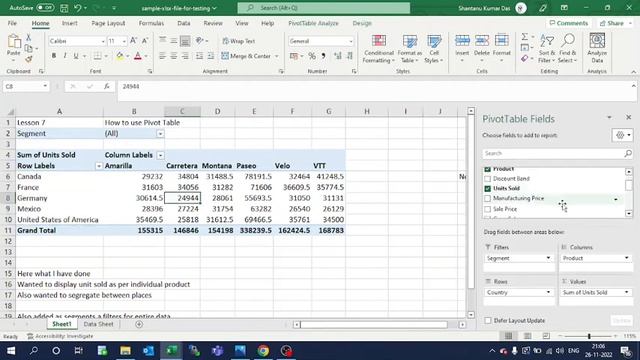Click Insert cells icon
Screen dimensions: 640x360
pos(462,40)
